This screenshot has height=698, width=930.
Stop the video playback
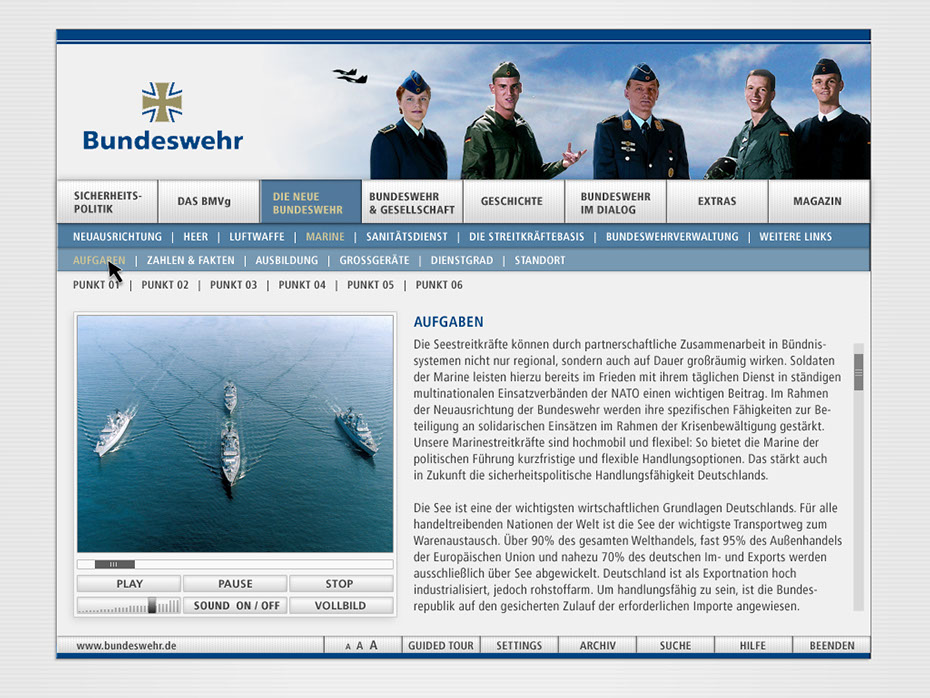(x=340, y=584)
